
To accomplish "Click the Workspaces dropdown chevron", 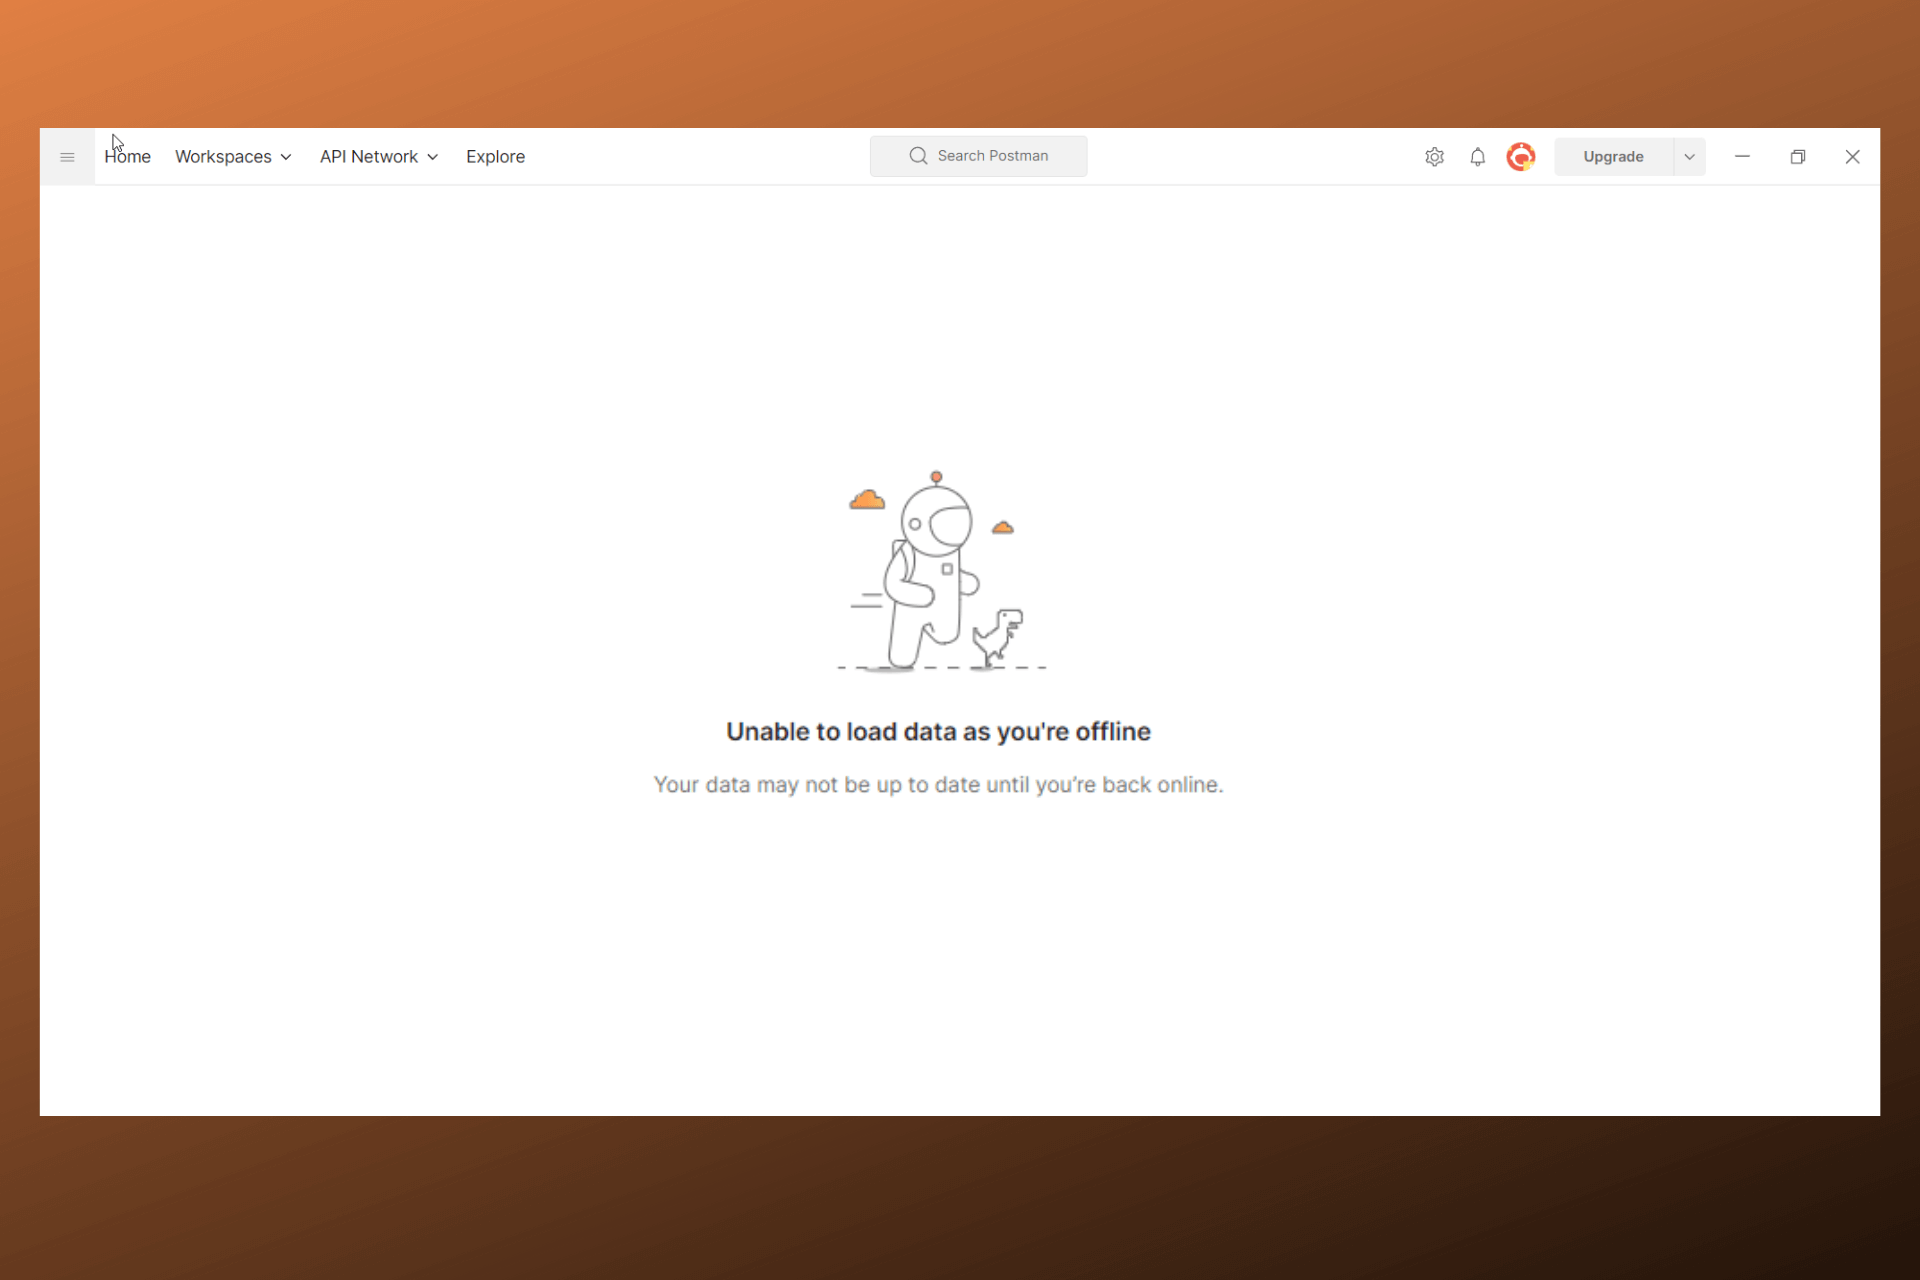I will pos(284,157).
